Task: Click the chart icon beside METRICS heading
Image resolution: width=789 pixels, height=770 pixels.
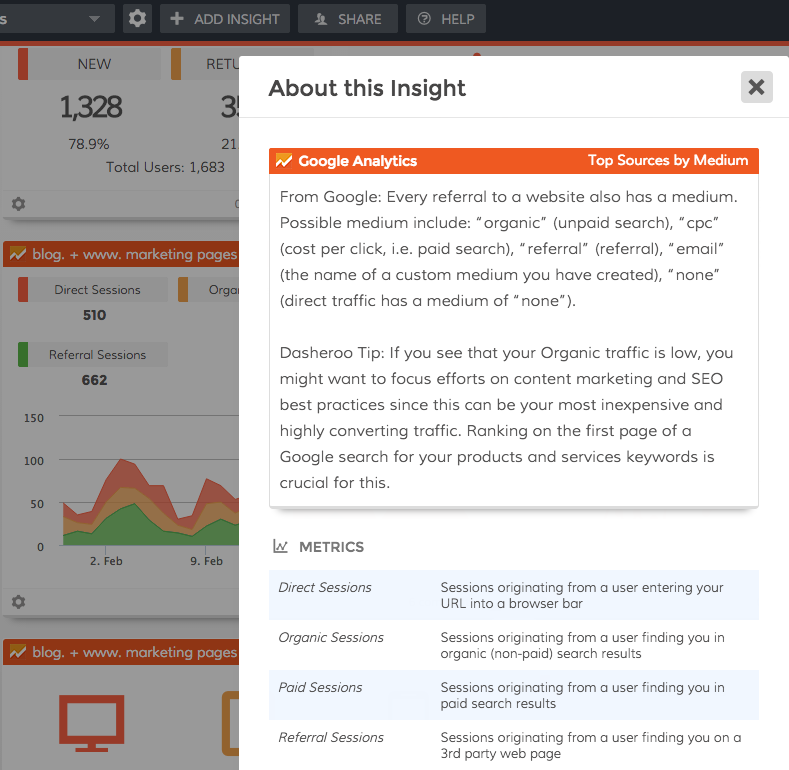Action: 281,547
